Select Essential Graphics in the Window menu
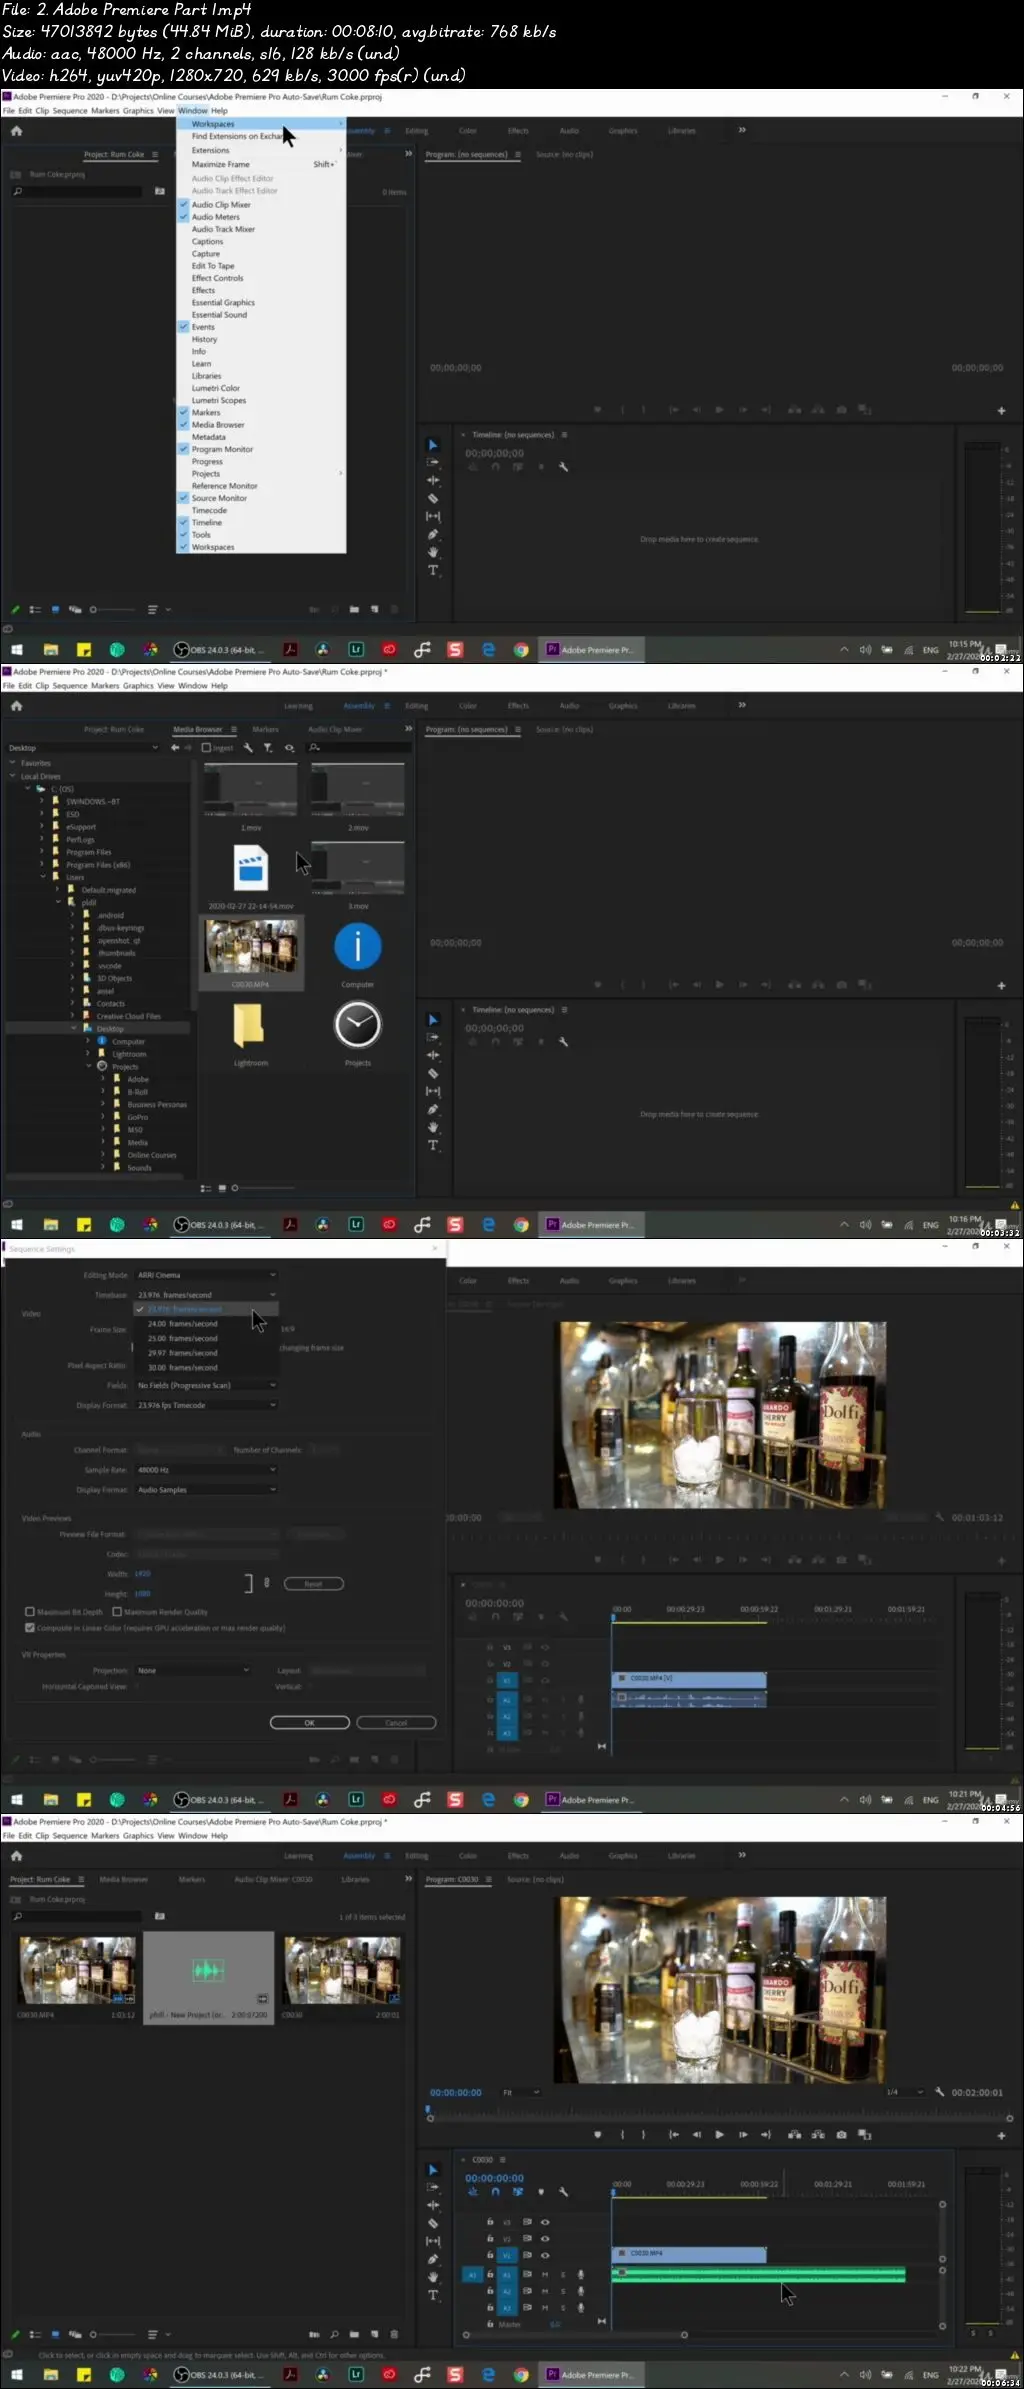 coord(223,302)
